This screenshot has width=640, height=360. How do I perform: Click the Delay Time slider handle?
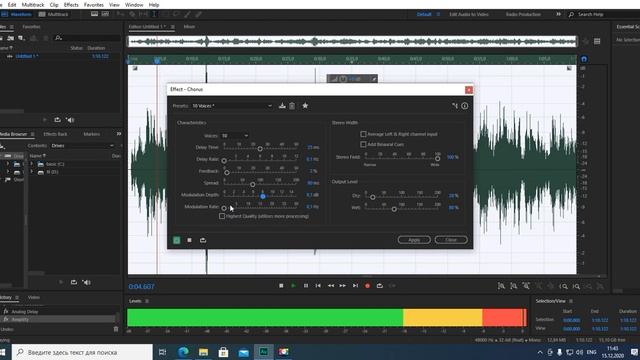point(260,149)
